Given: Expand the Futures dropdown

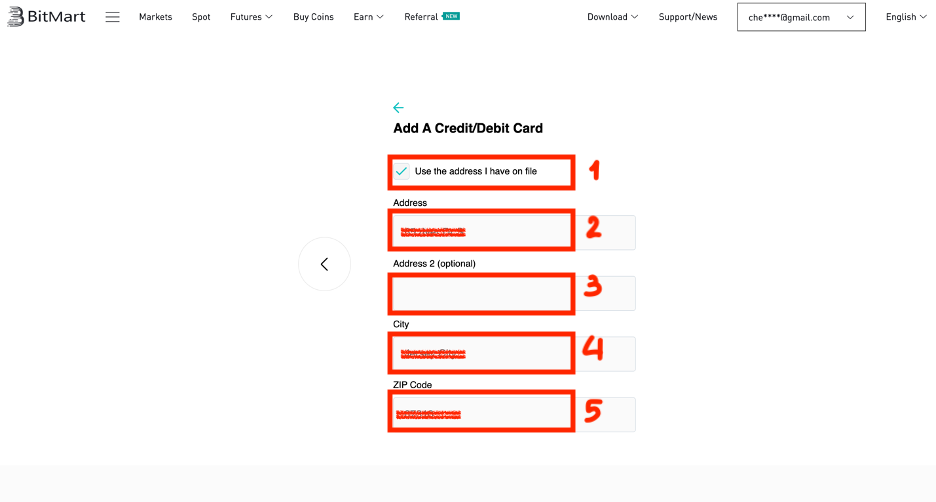Looking at the screenshot, I should pyautogui.click(x=251, y=17).
